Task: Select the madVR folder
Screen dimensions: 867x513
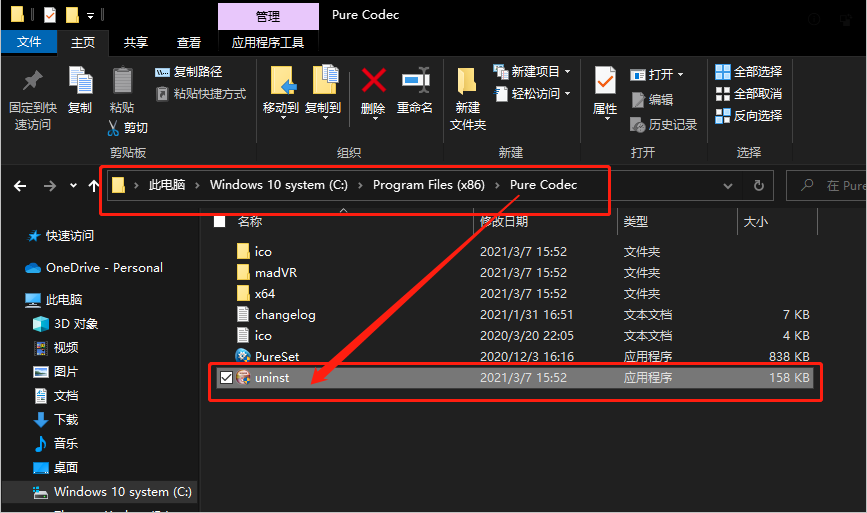Action: [x=267, y=273]
